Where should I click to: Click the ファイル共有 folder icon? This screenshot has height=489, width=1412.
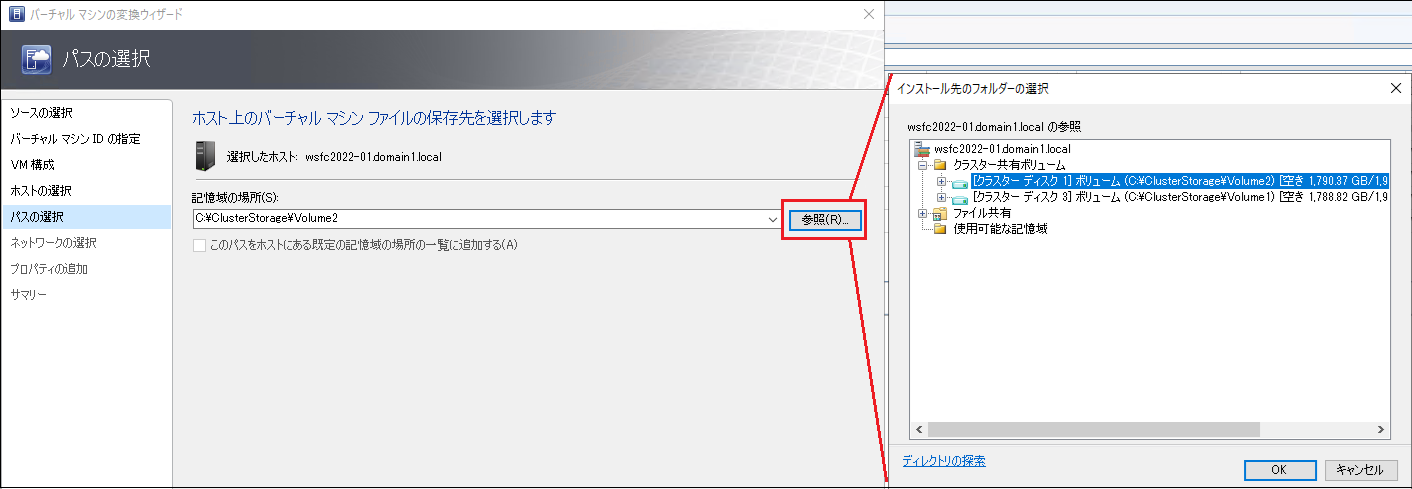click(940, 214)
